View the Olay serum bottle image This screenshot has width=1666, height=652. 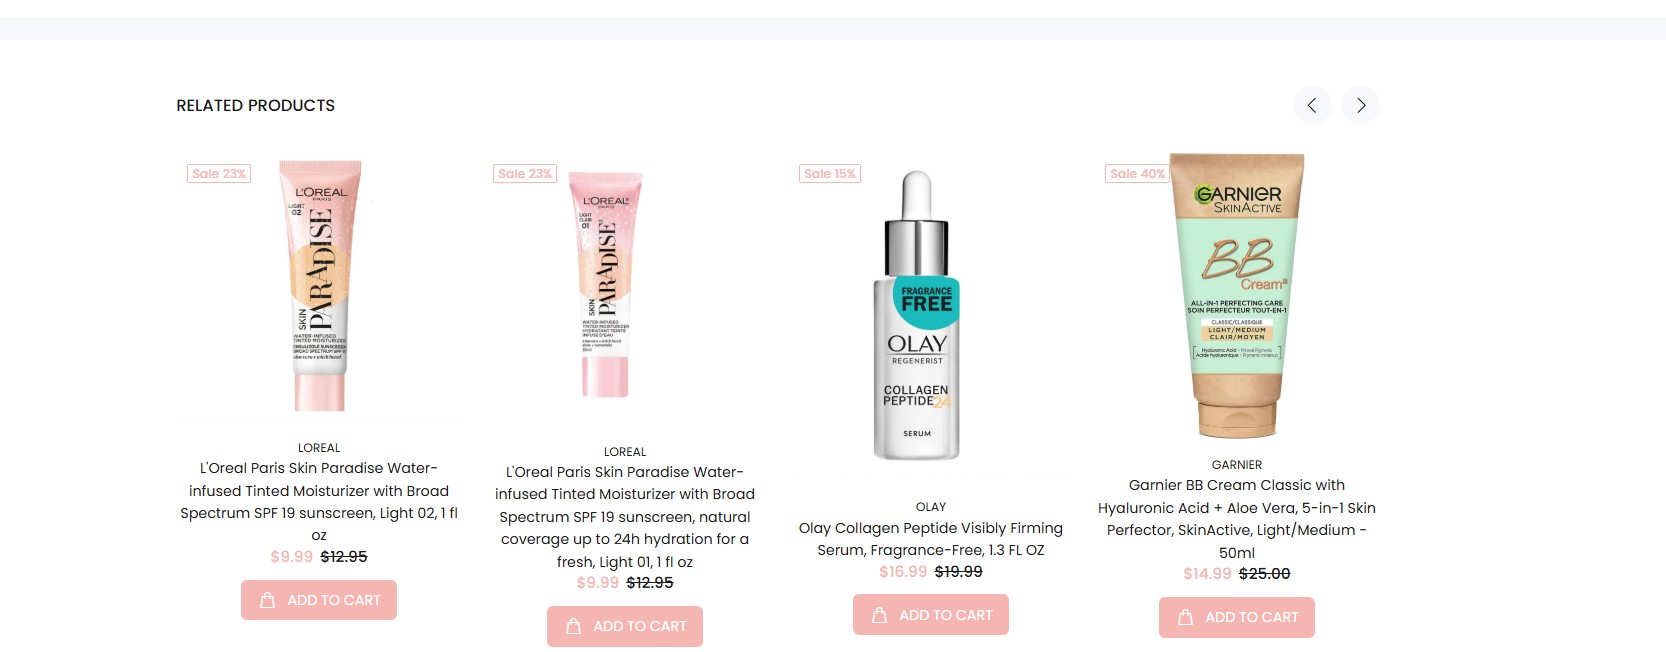point(918,315)
